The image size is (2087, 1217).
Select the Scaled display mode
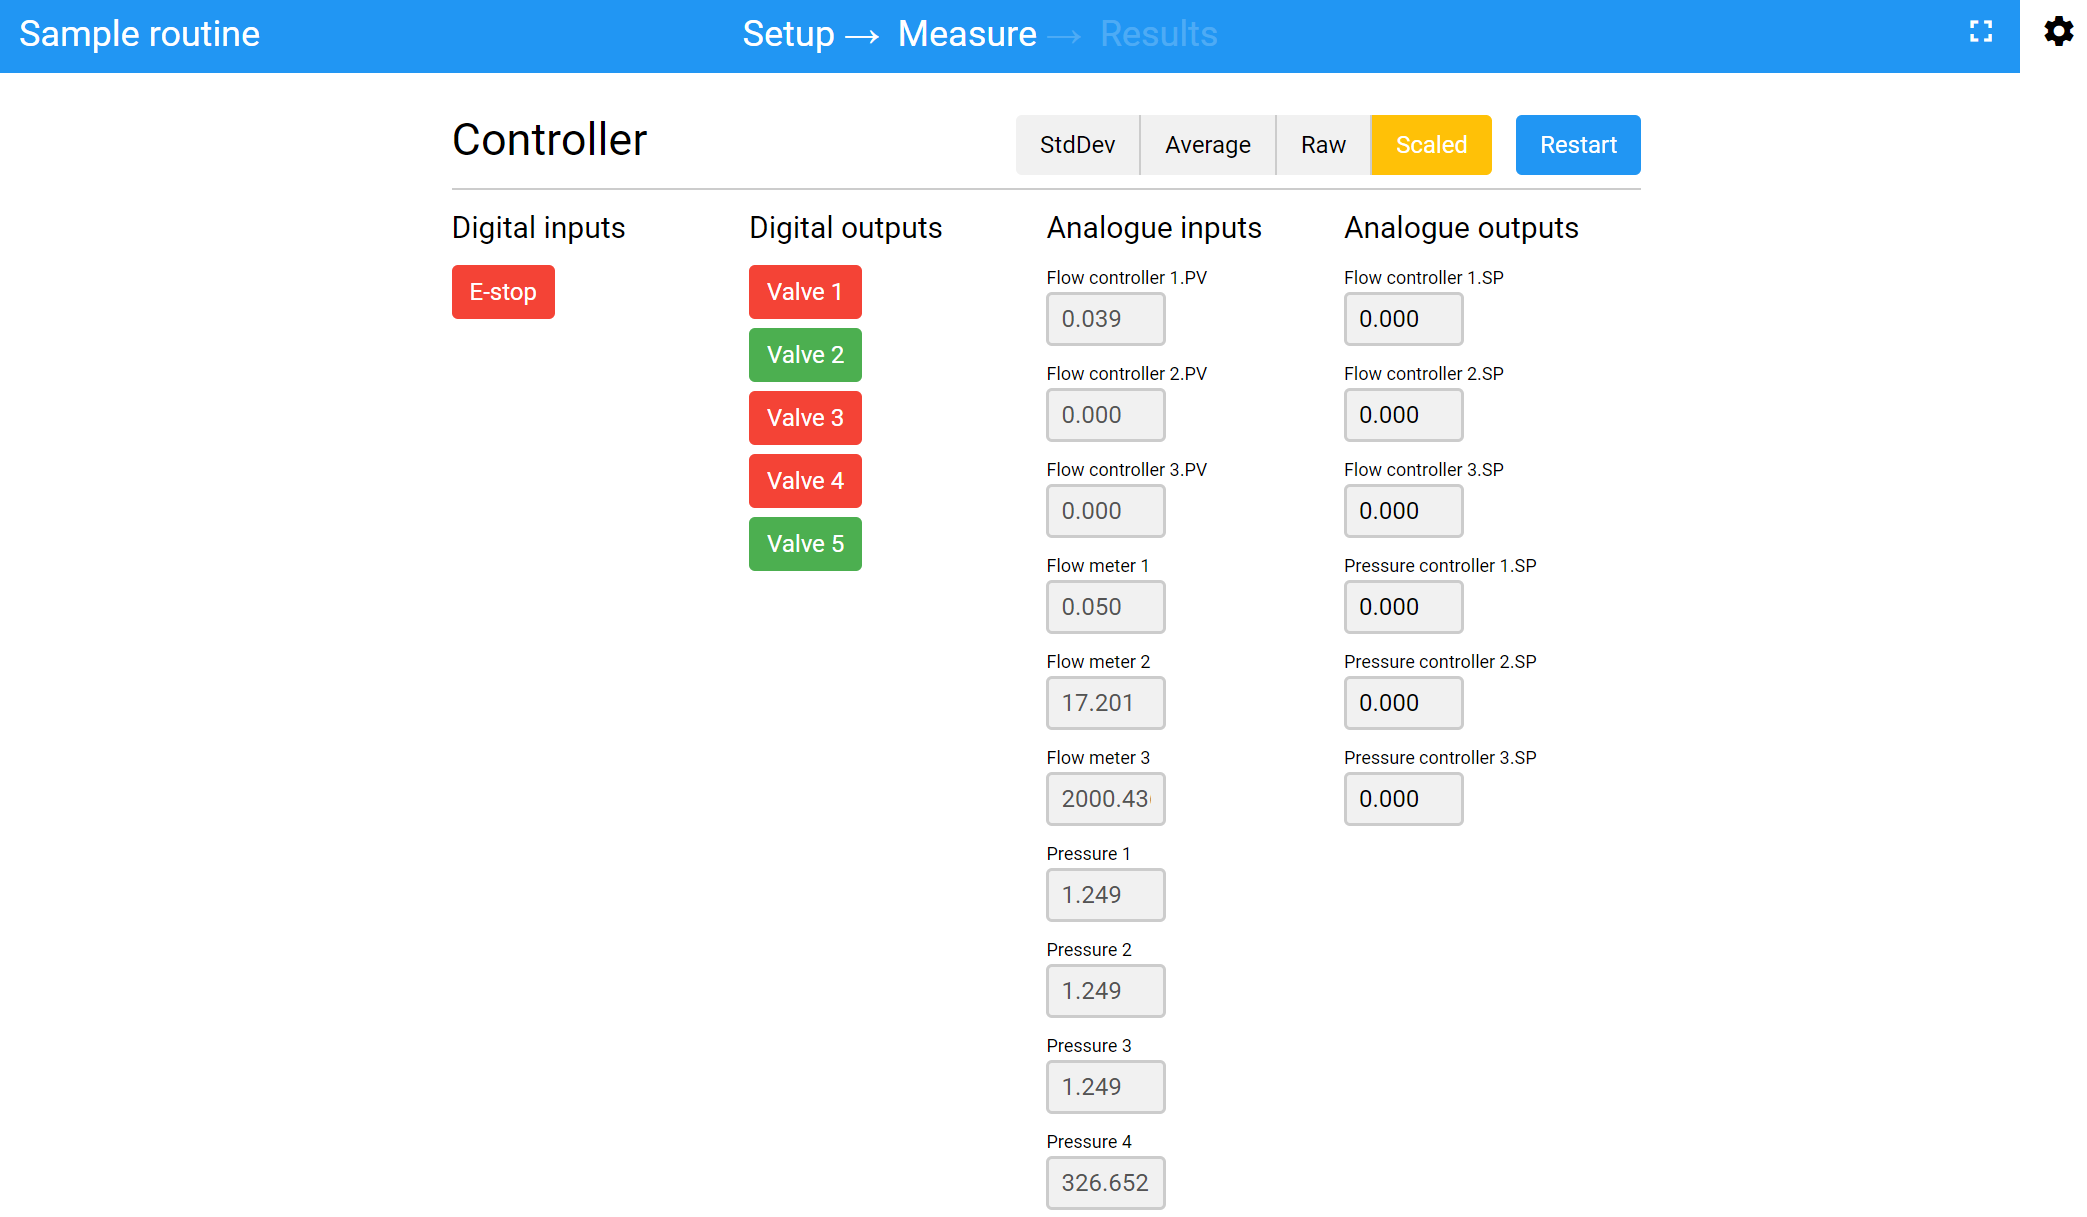1430,145
